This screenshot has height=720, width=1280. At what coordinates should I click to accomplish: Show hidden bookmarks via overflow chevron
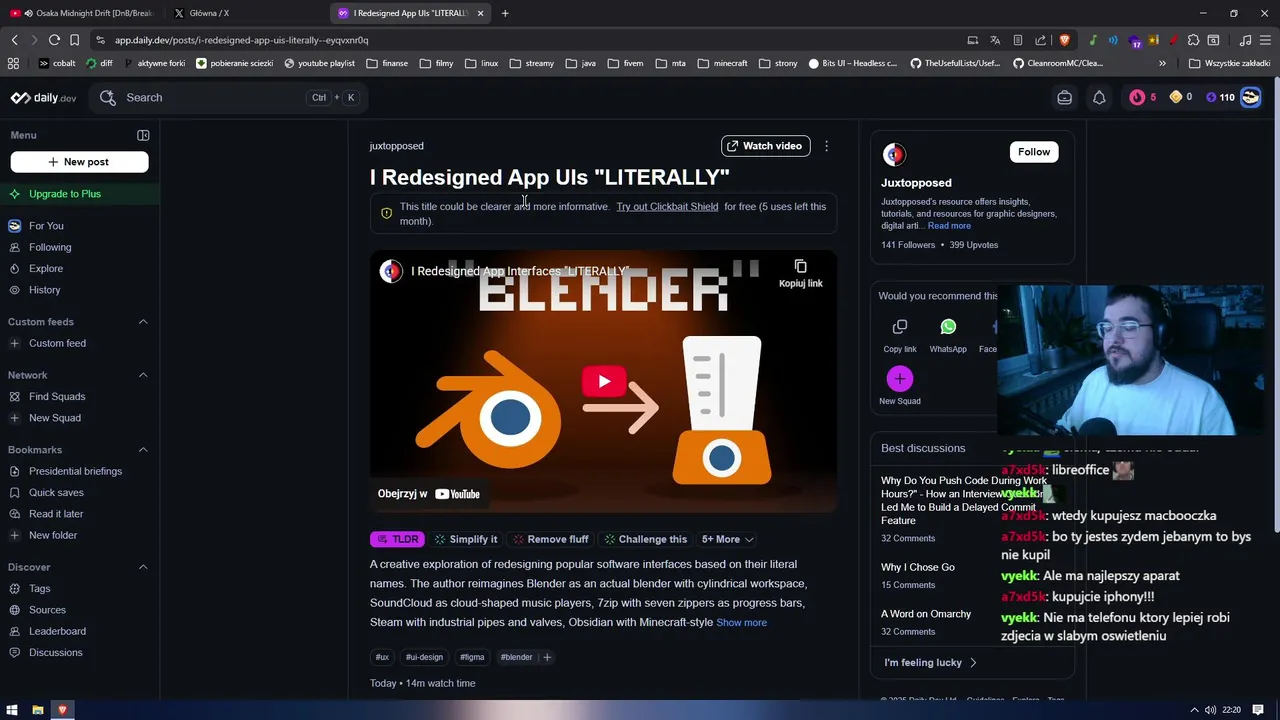1162,63
